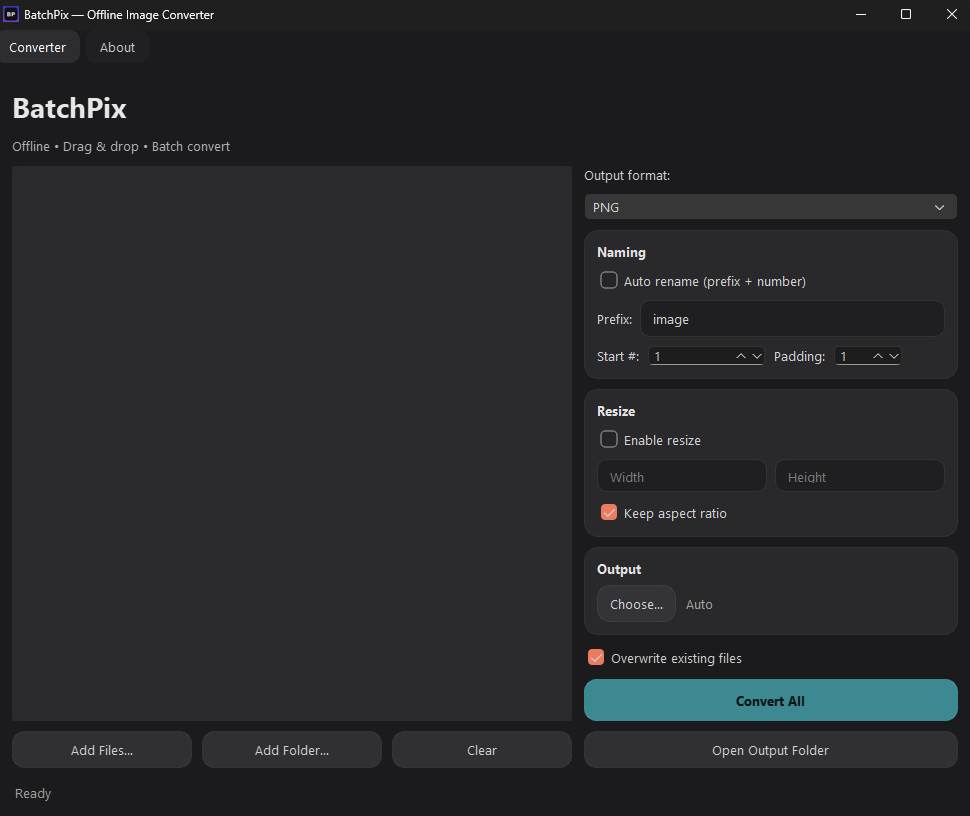Click the Add Files... button
This screenshot has height=816, width=970.
pos(102,750)
